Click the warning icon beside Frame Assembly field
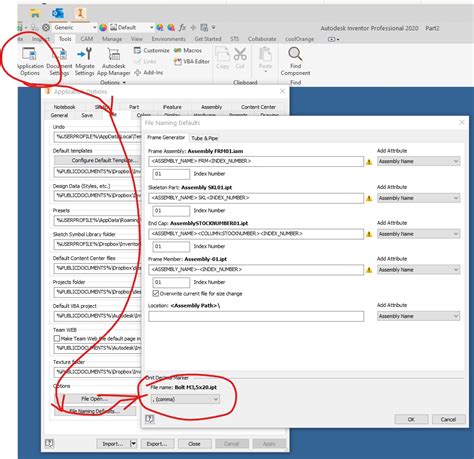This screenshot has height=459, width=474. [x=369, y=162]
